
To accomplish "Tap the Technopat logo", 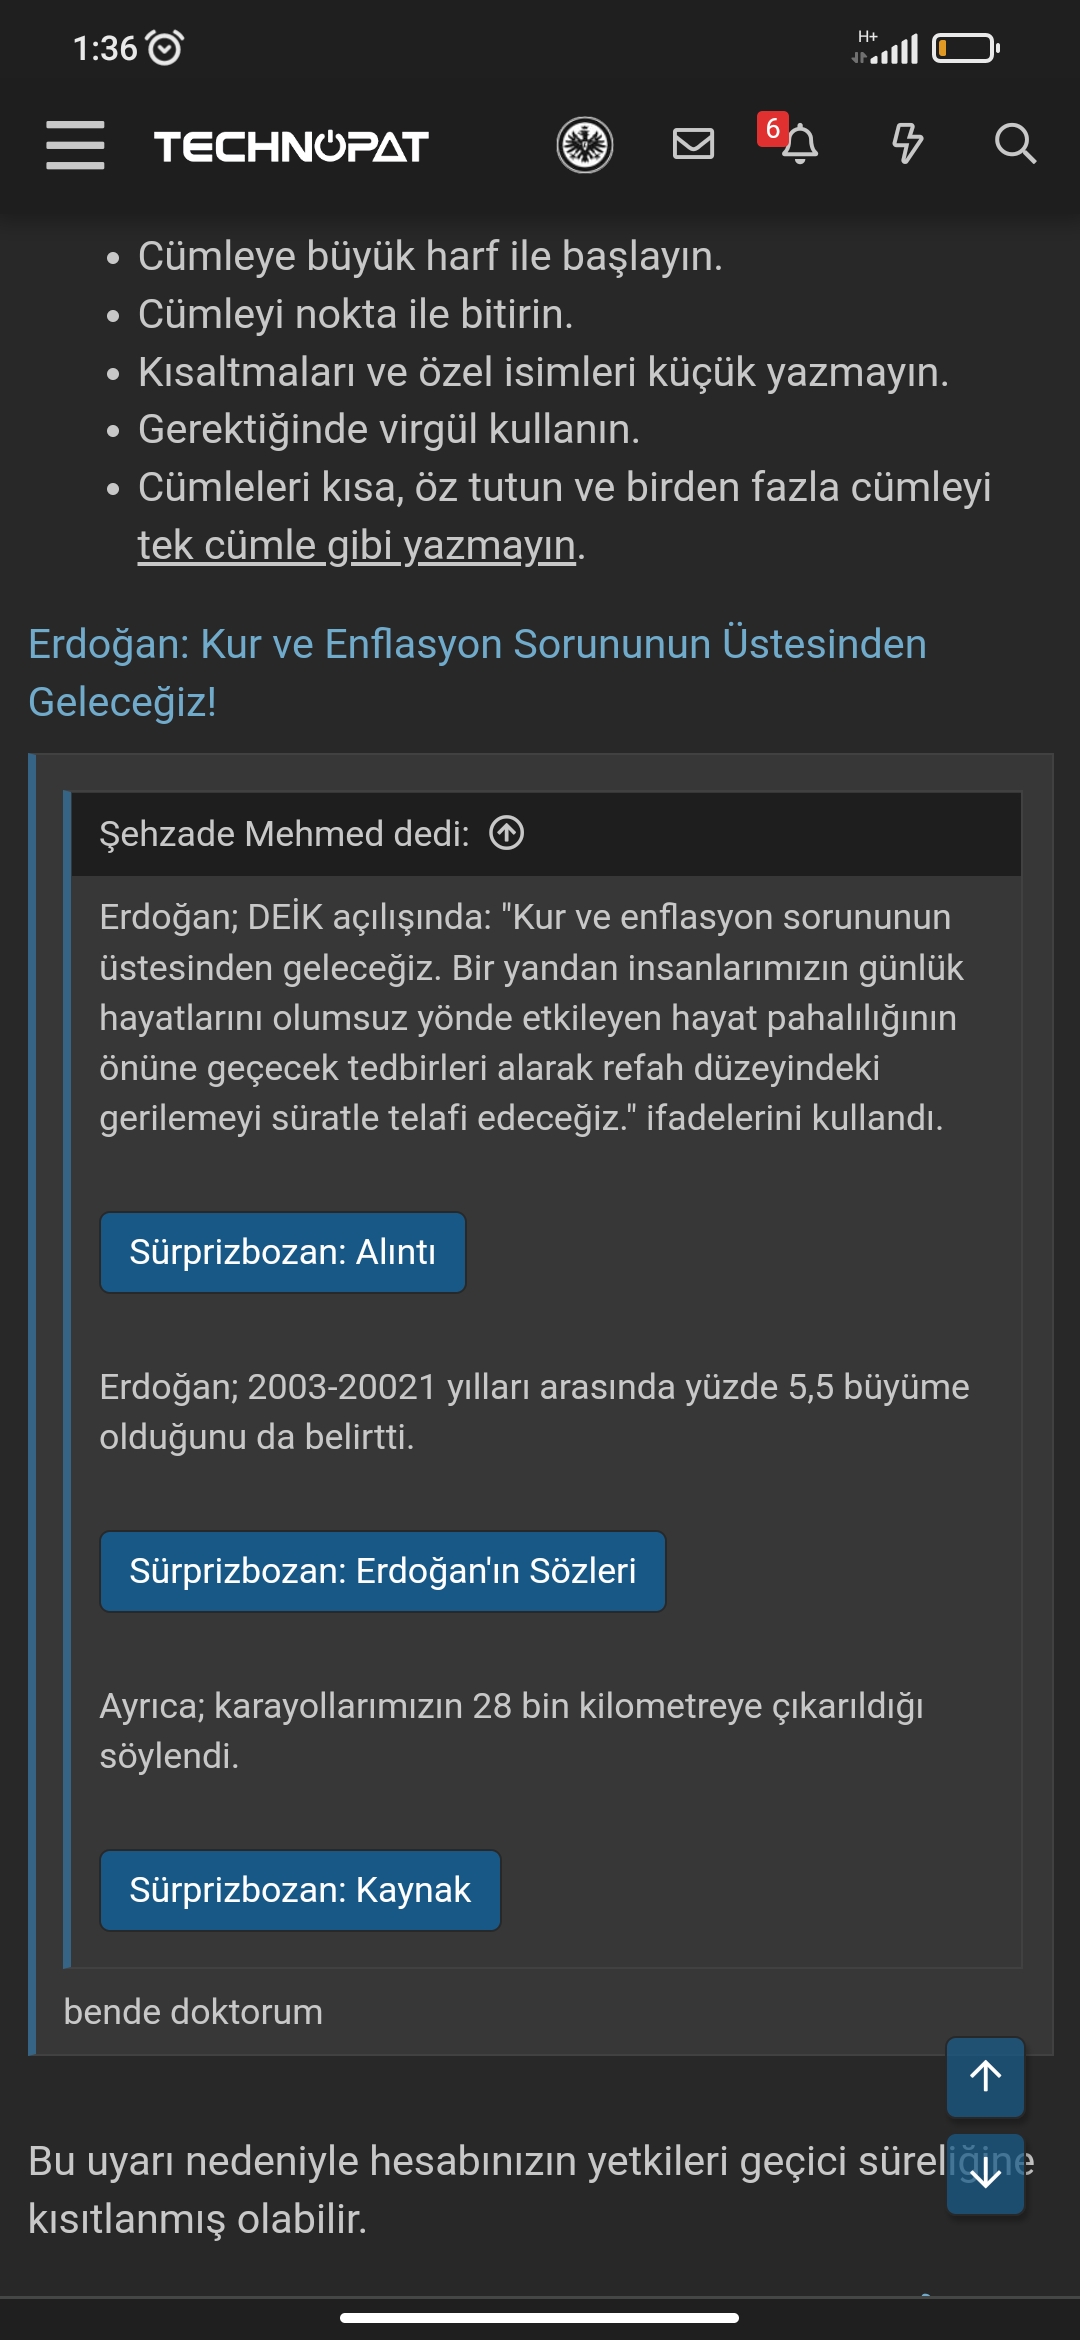I will 291,146.
